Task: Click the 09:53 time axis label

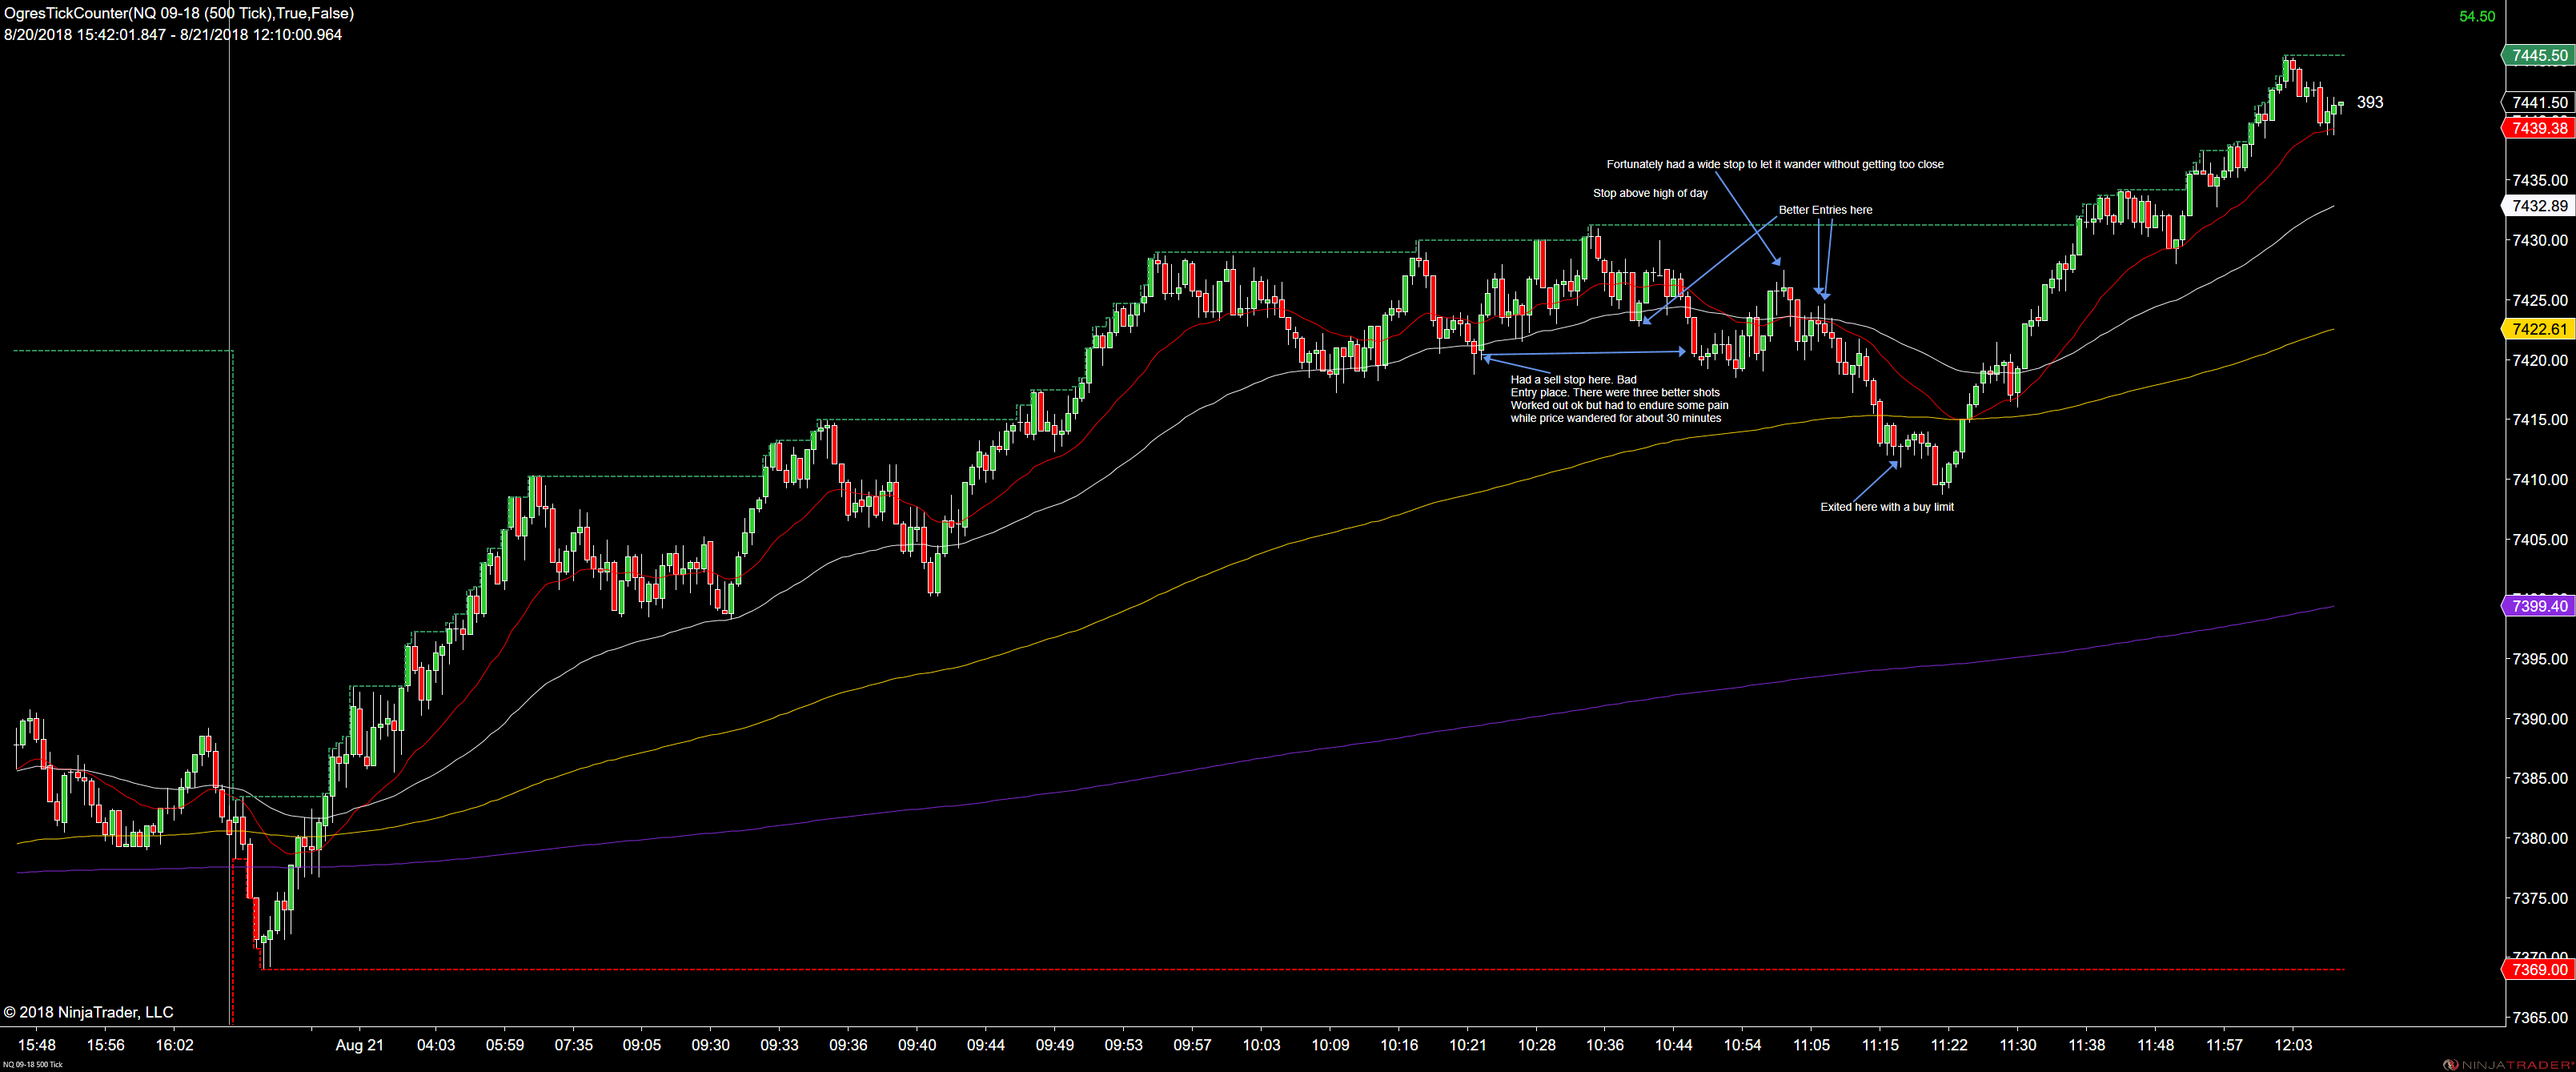Action: pos(1124,1045)
